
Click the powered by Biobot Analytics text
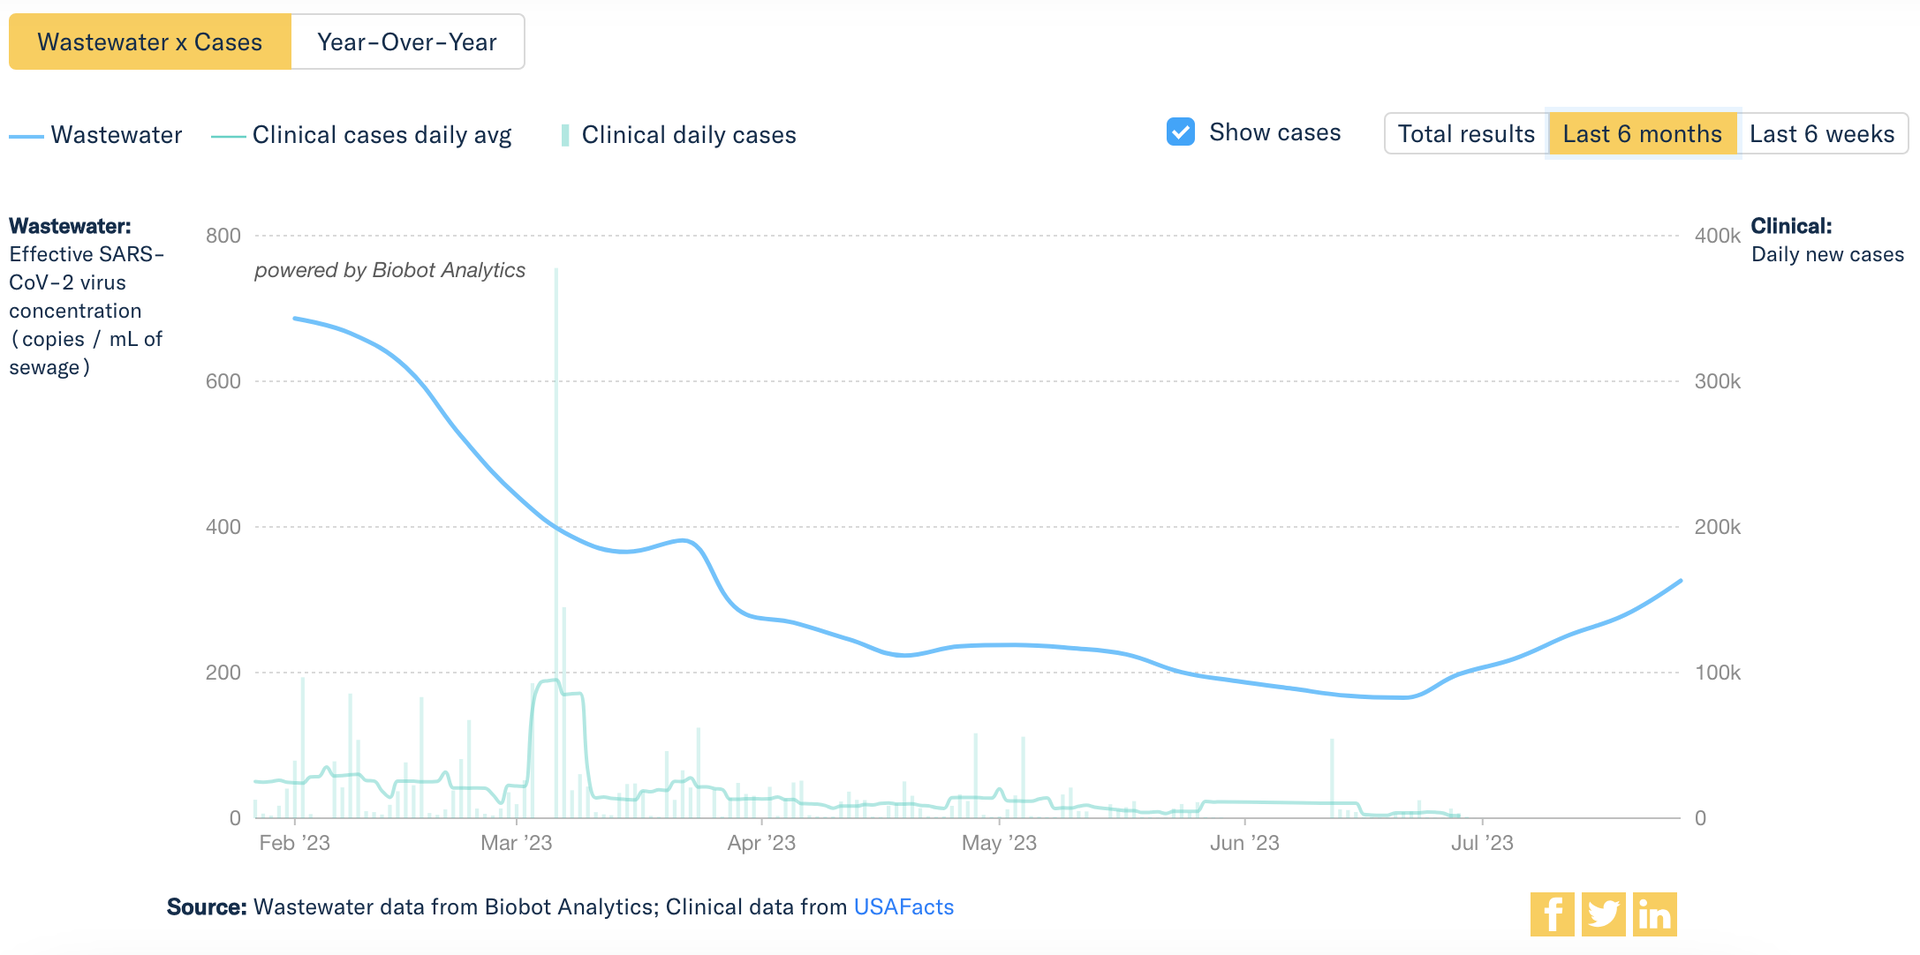[x=390, y=270]
